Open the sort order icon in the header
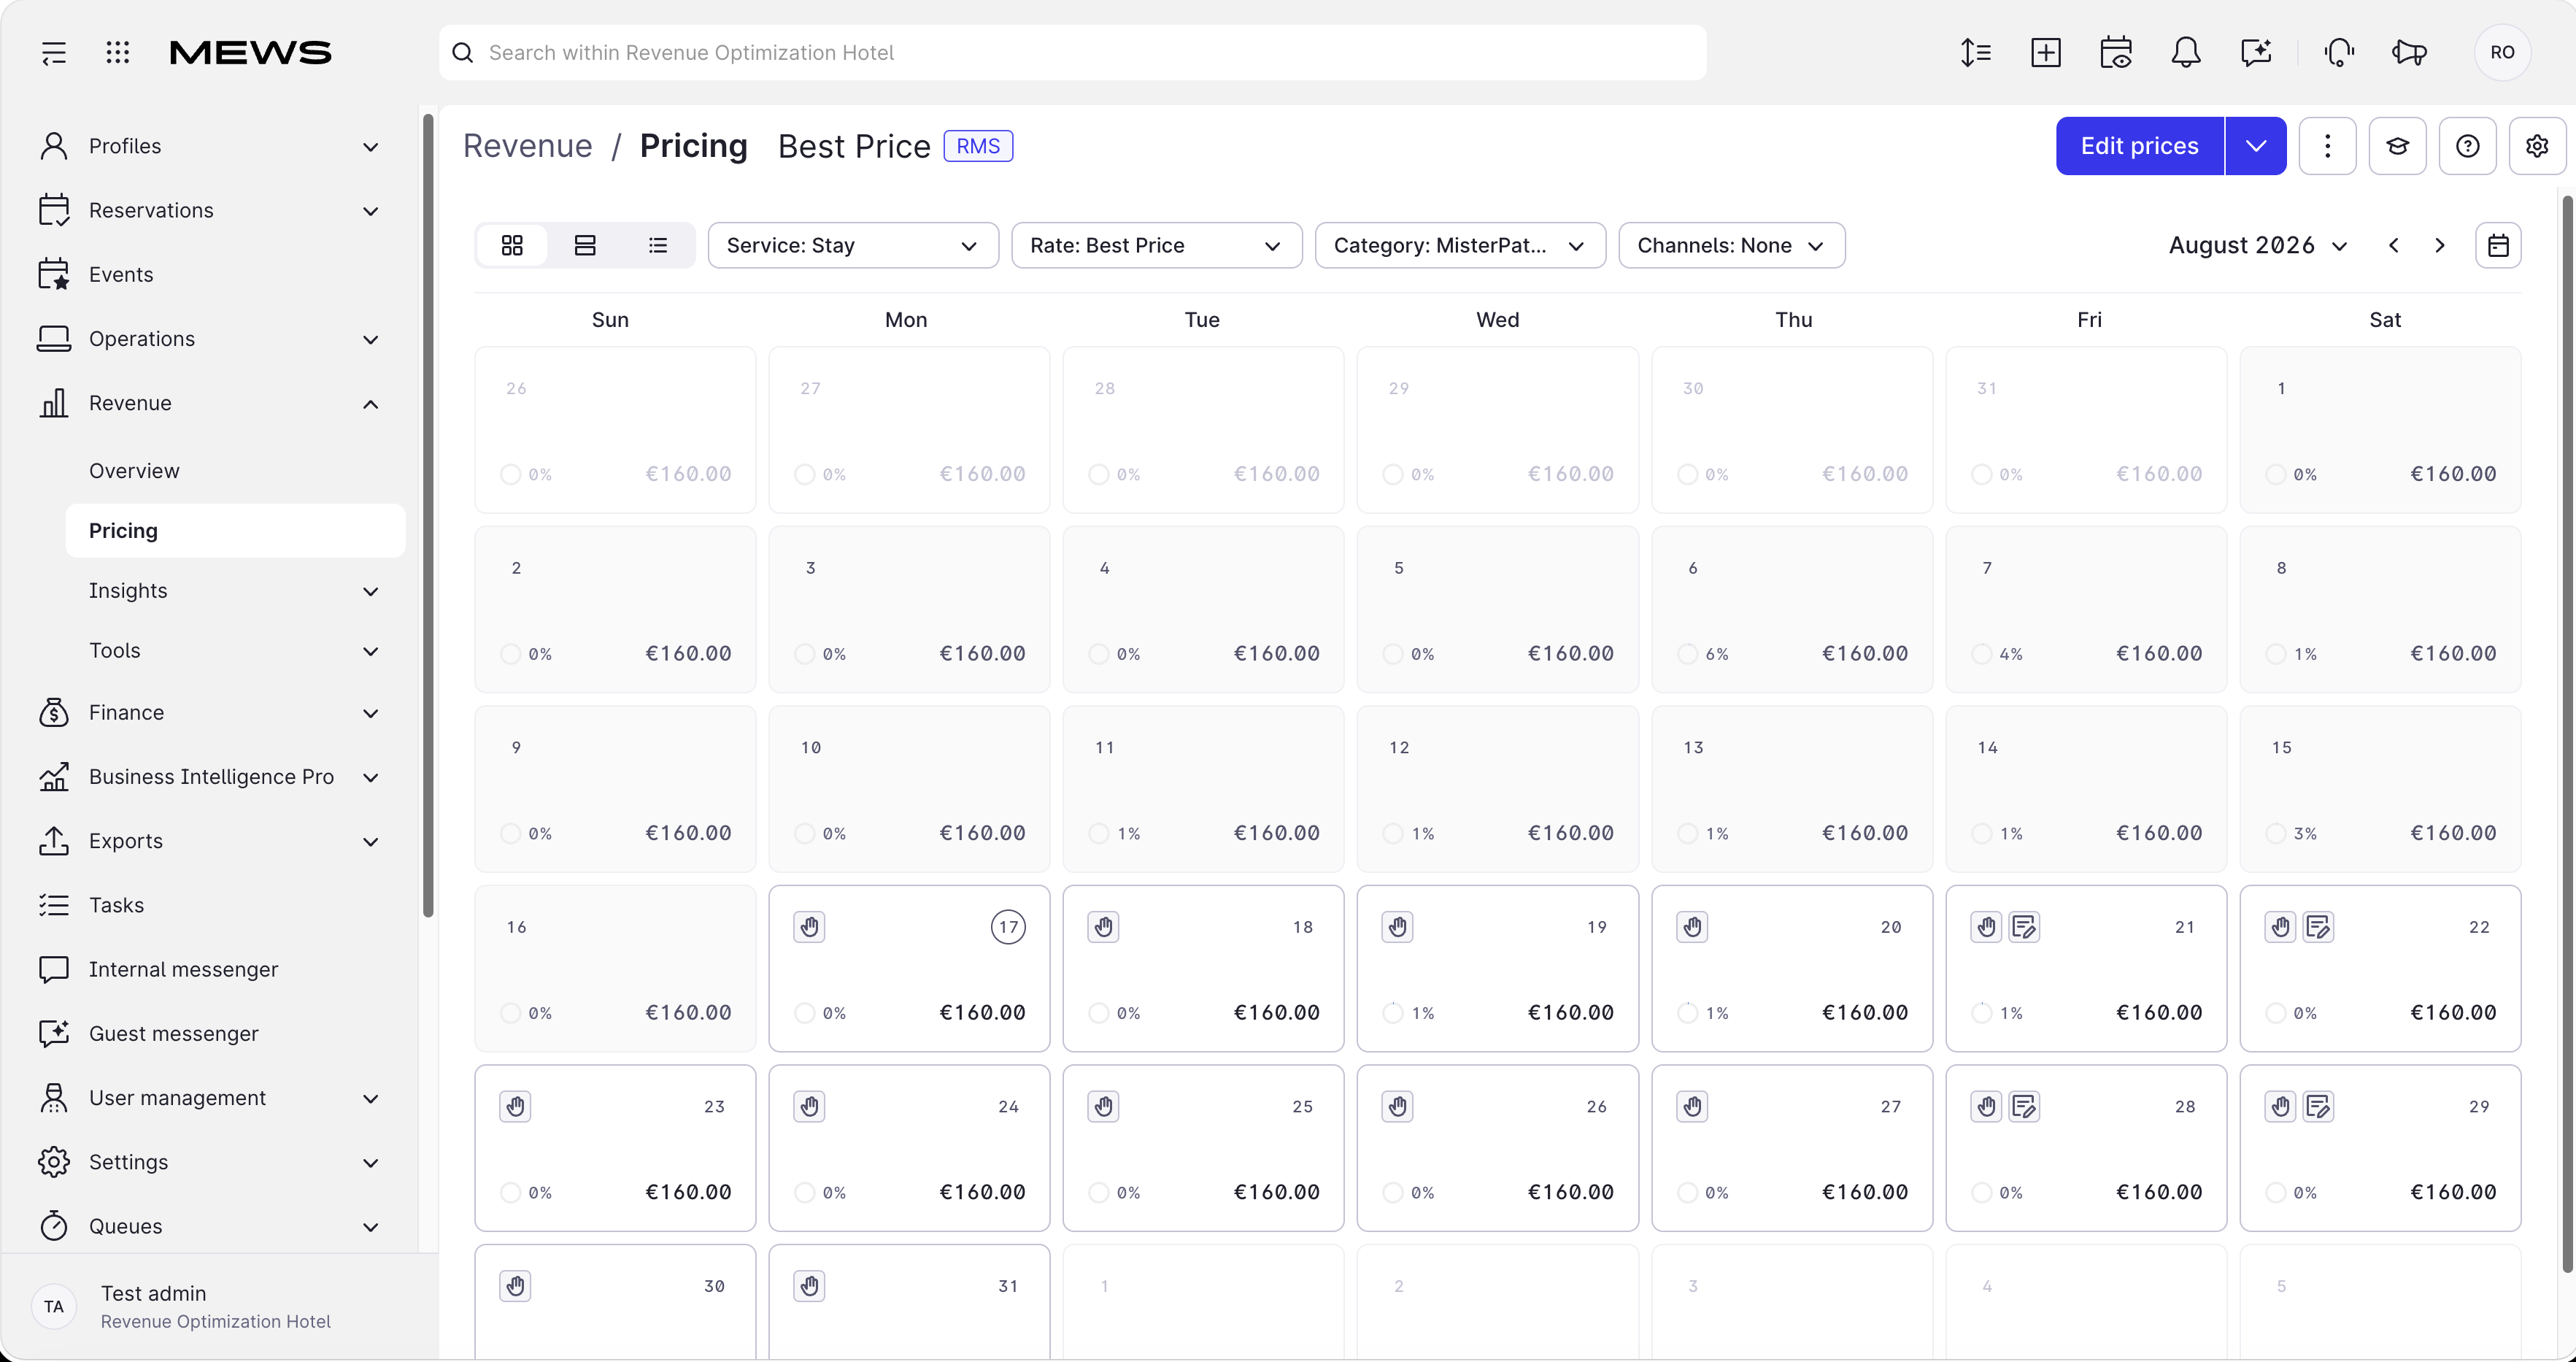 click(1976, 53)
